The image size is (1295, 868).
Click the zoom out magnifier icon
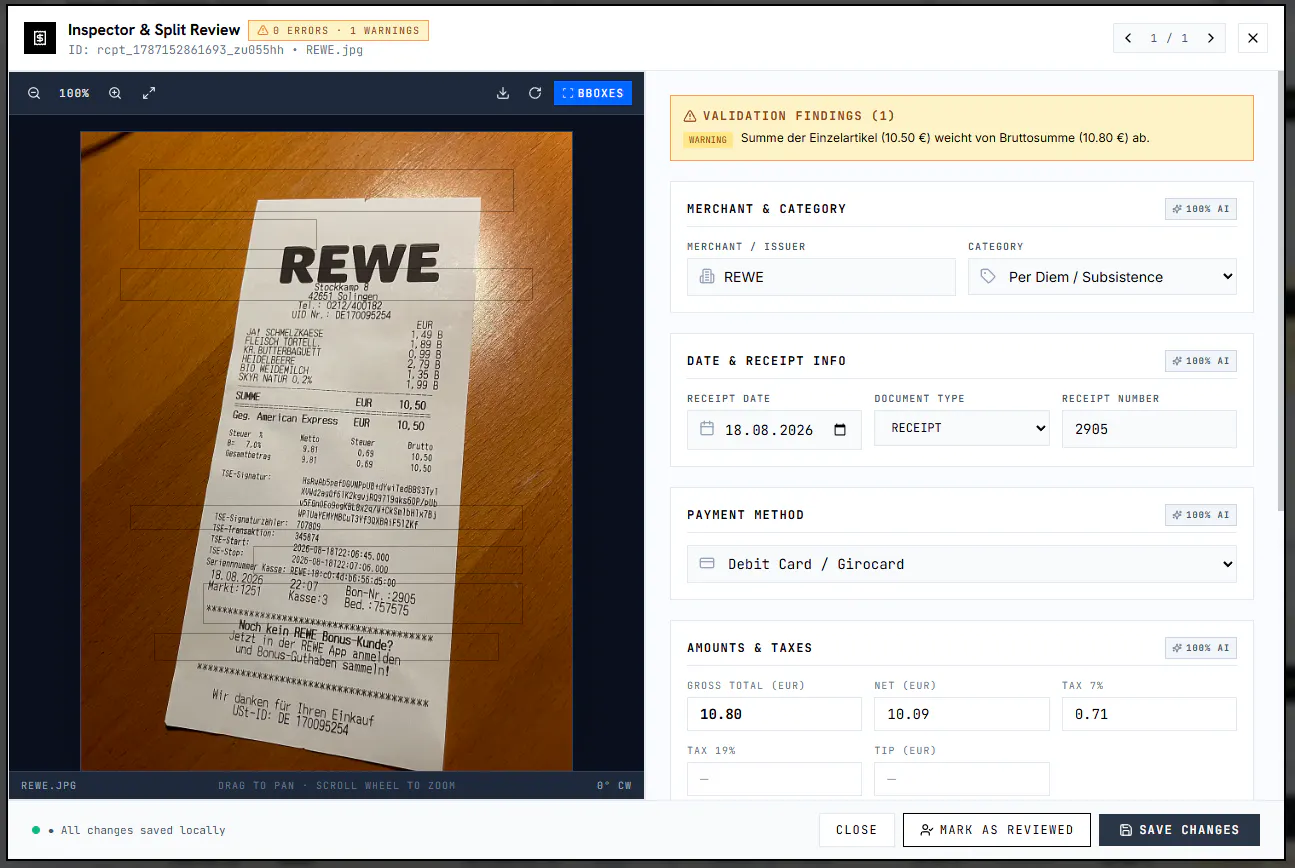(x=34, y=93)
